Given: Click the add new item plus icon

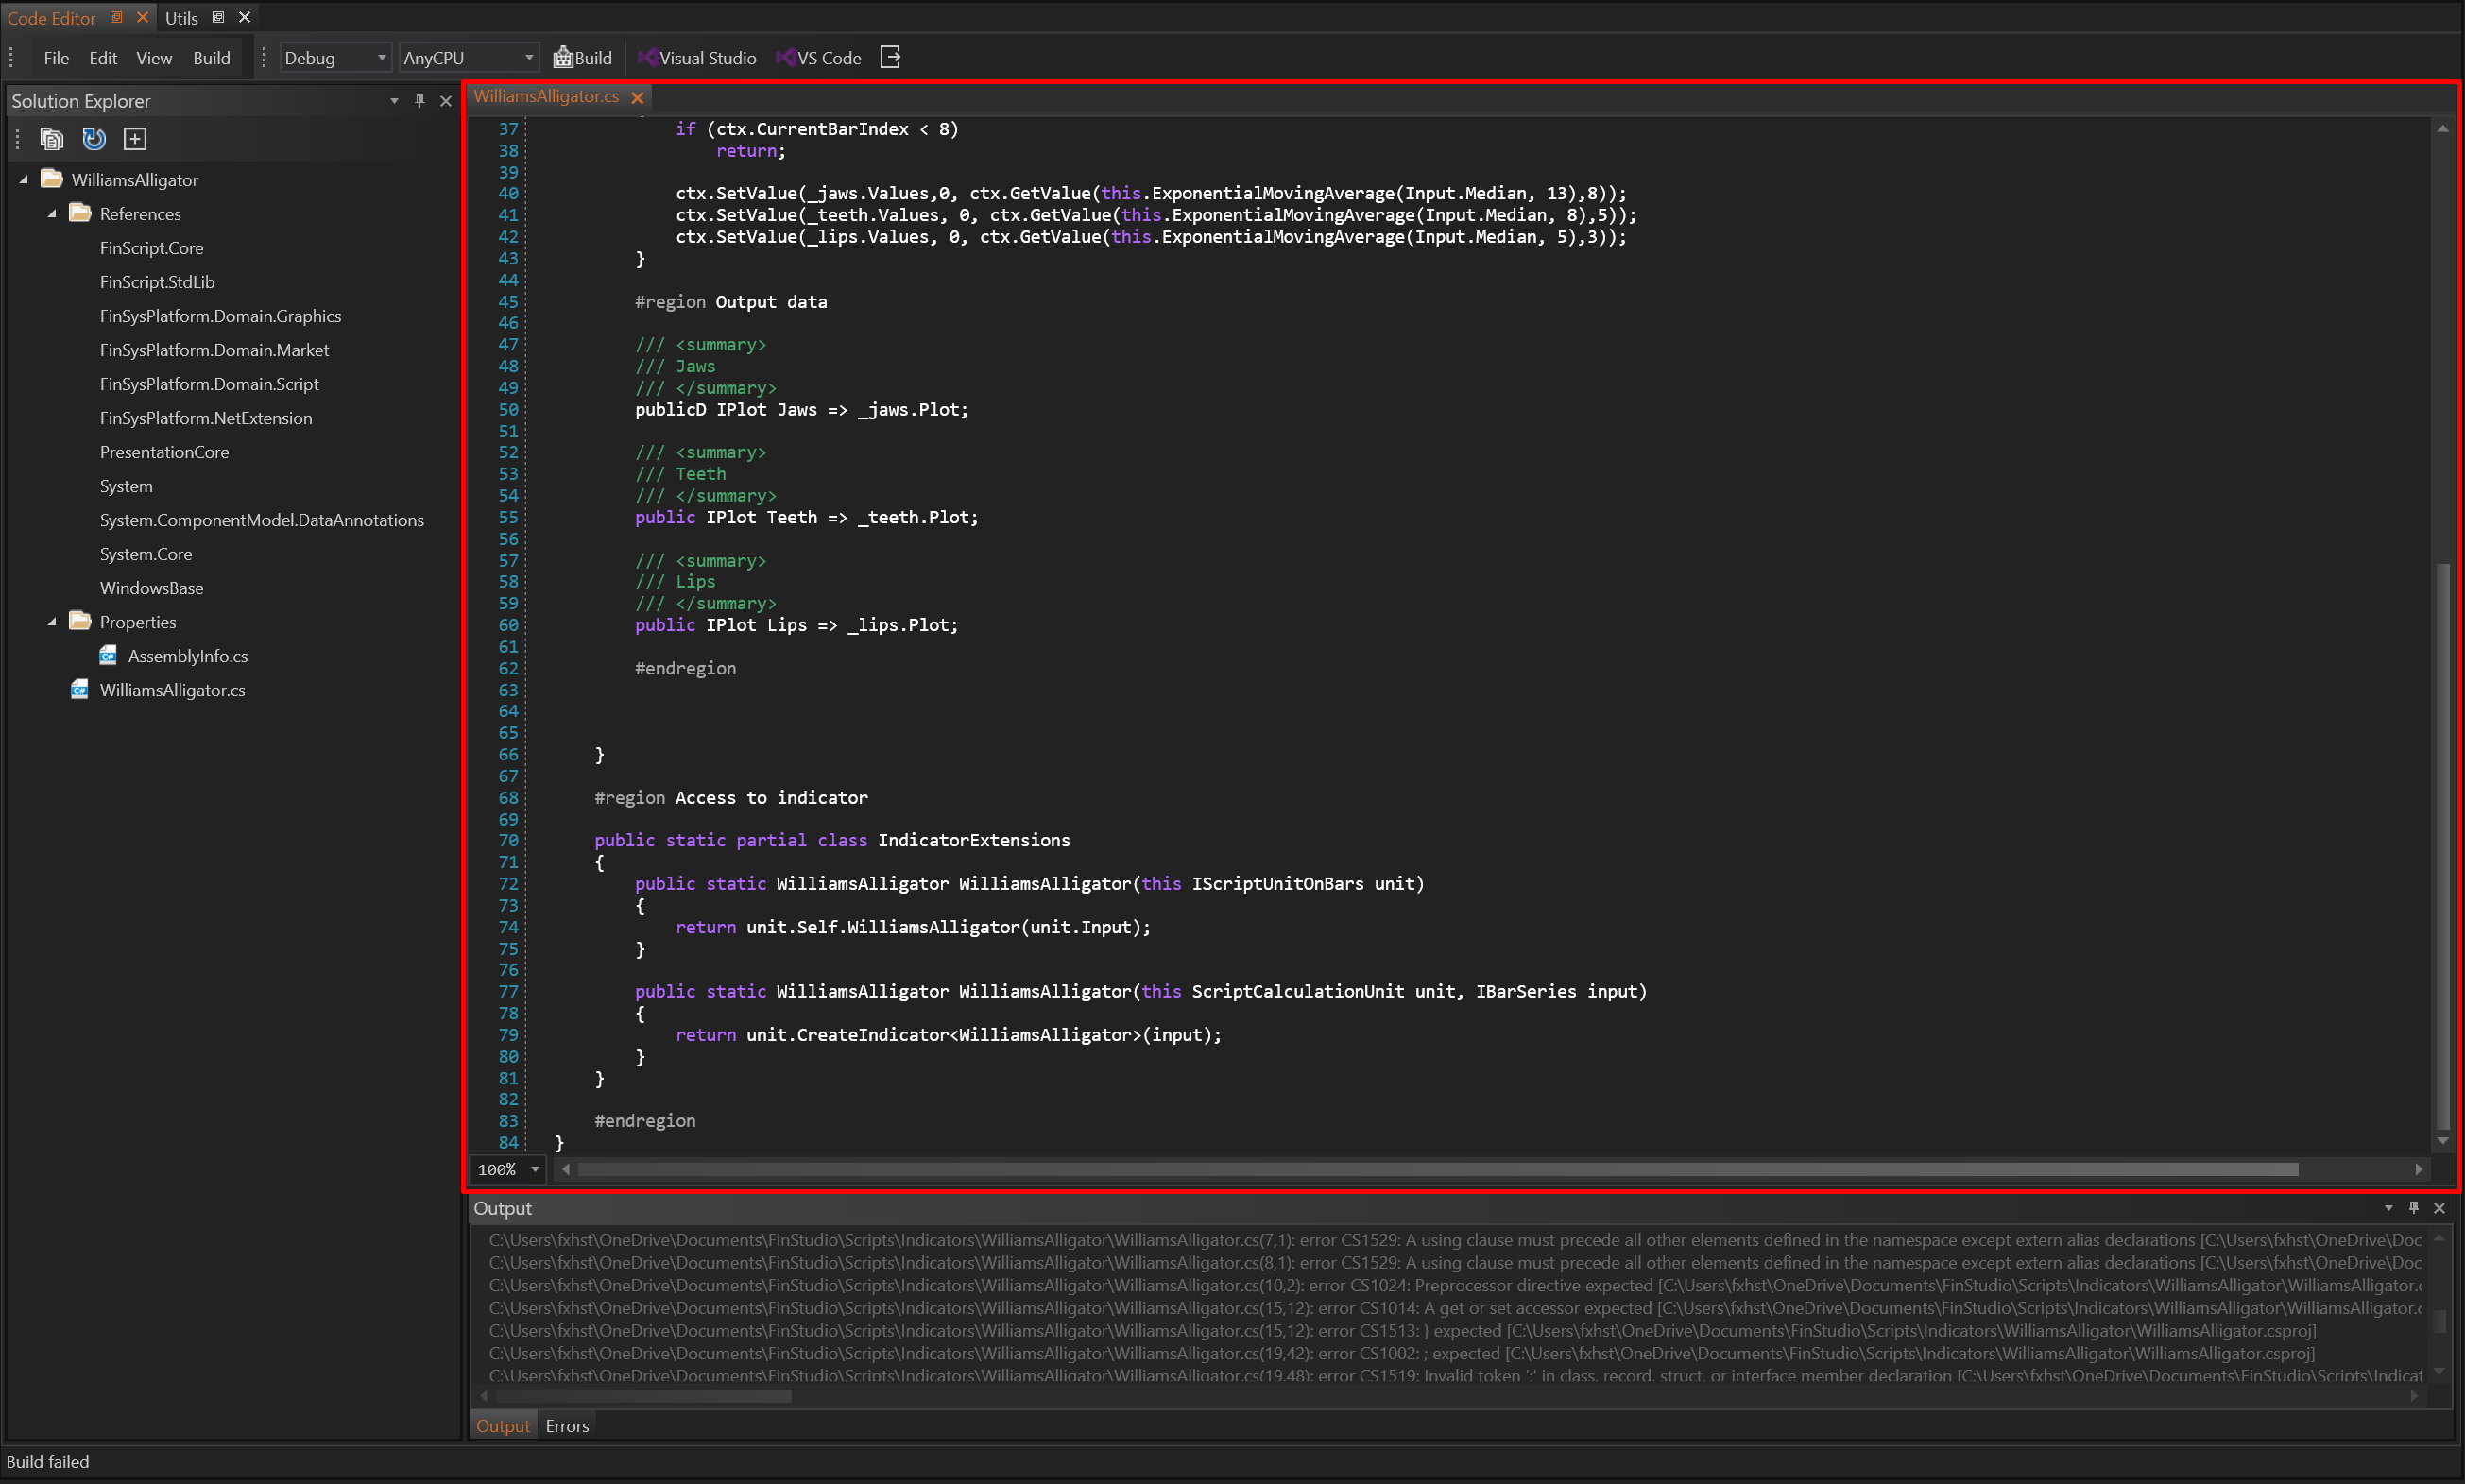Looking at the screenshot, I should (135, 139).
